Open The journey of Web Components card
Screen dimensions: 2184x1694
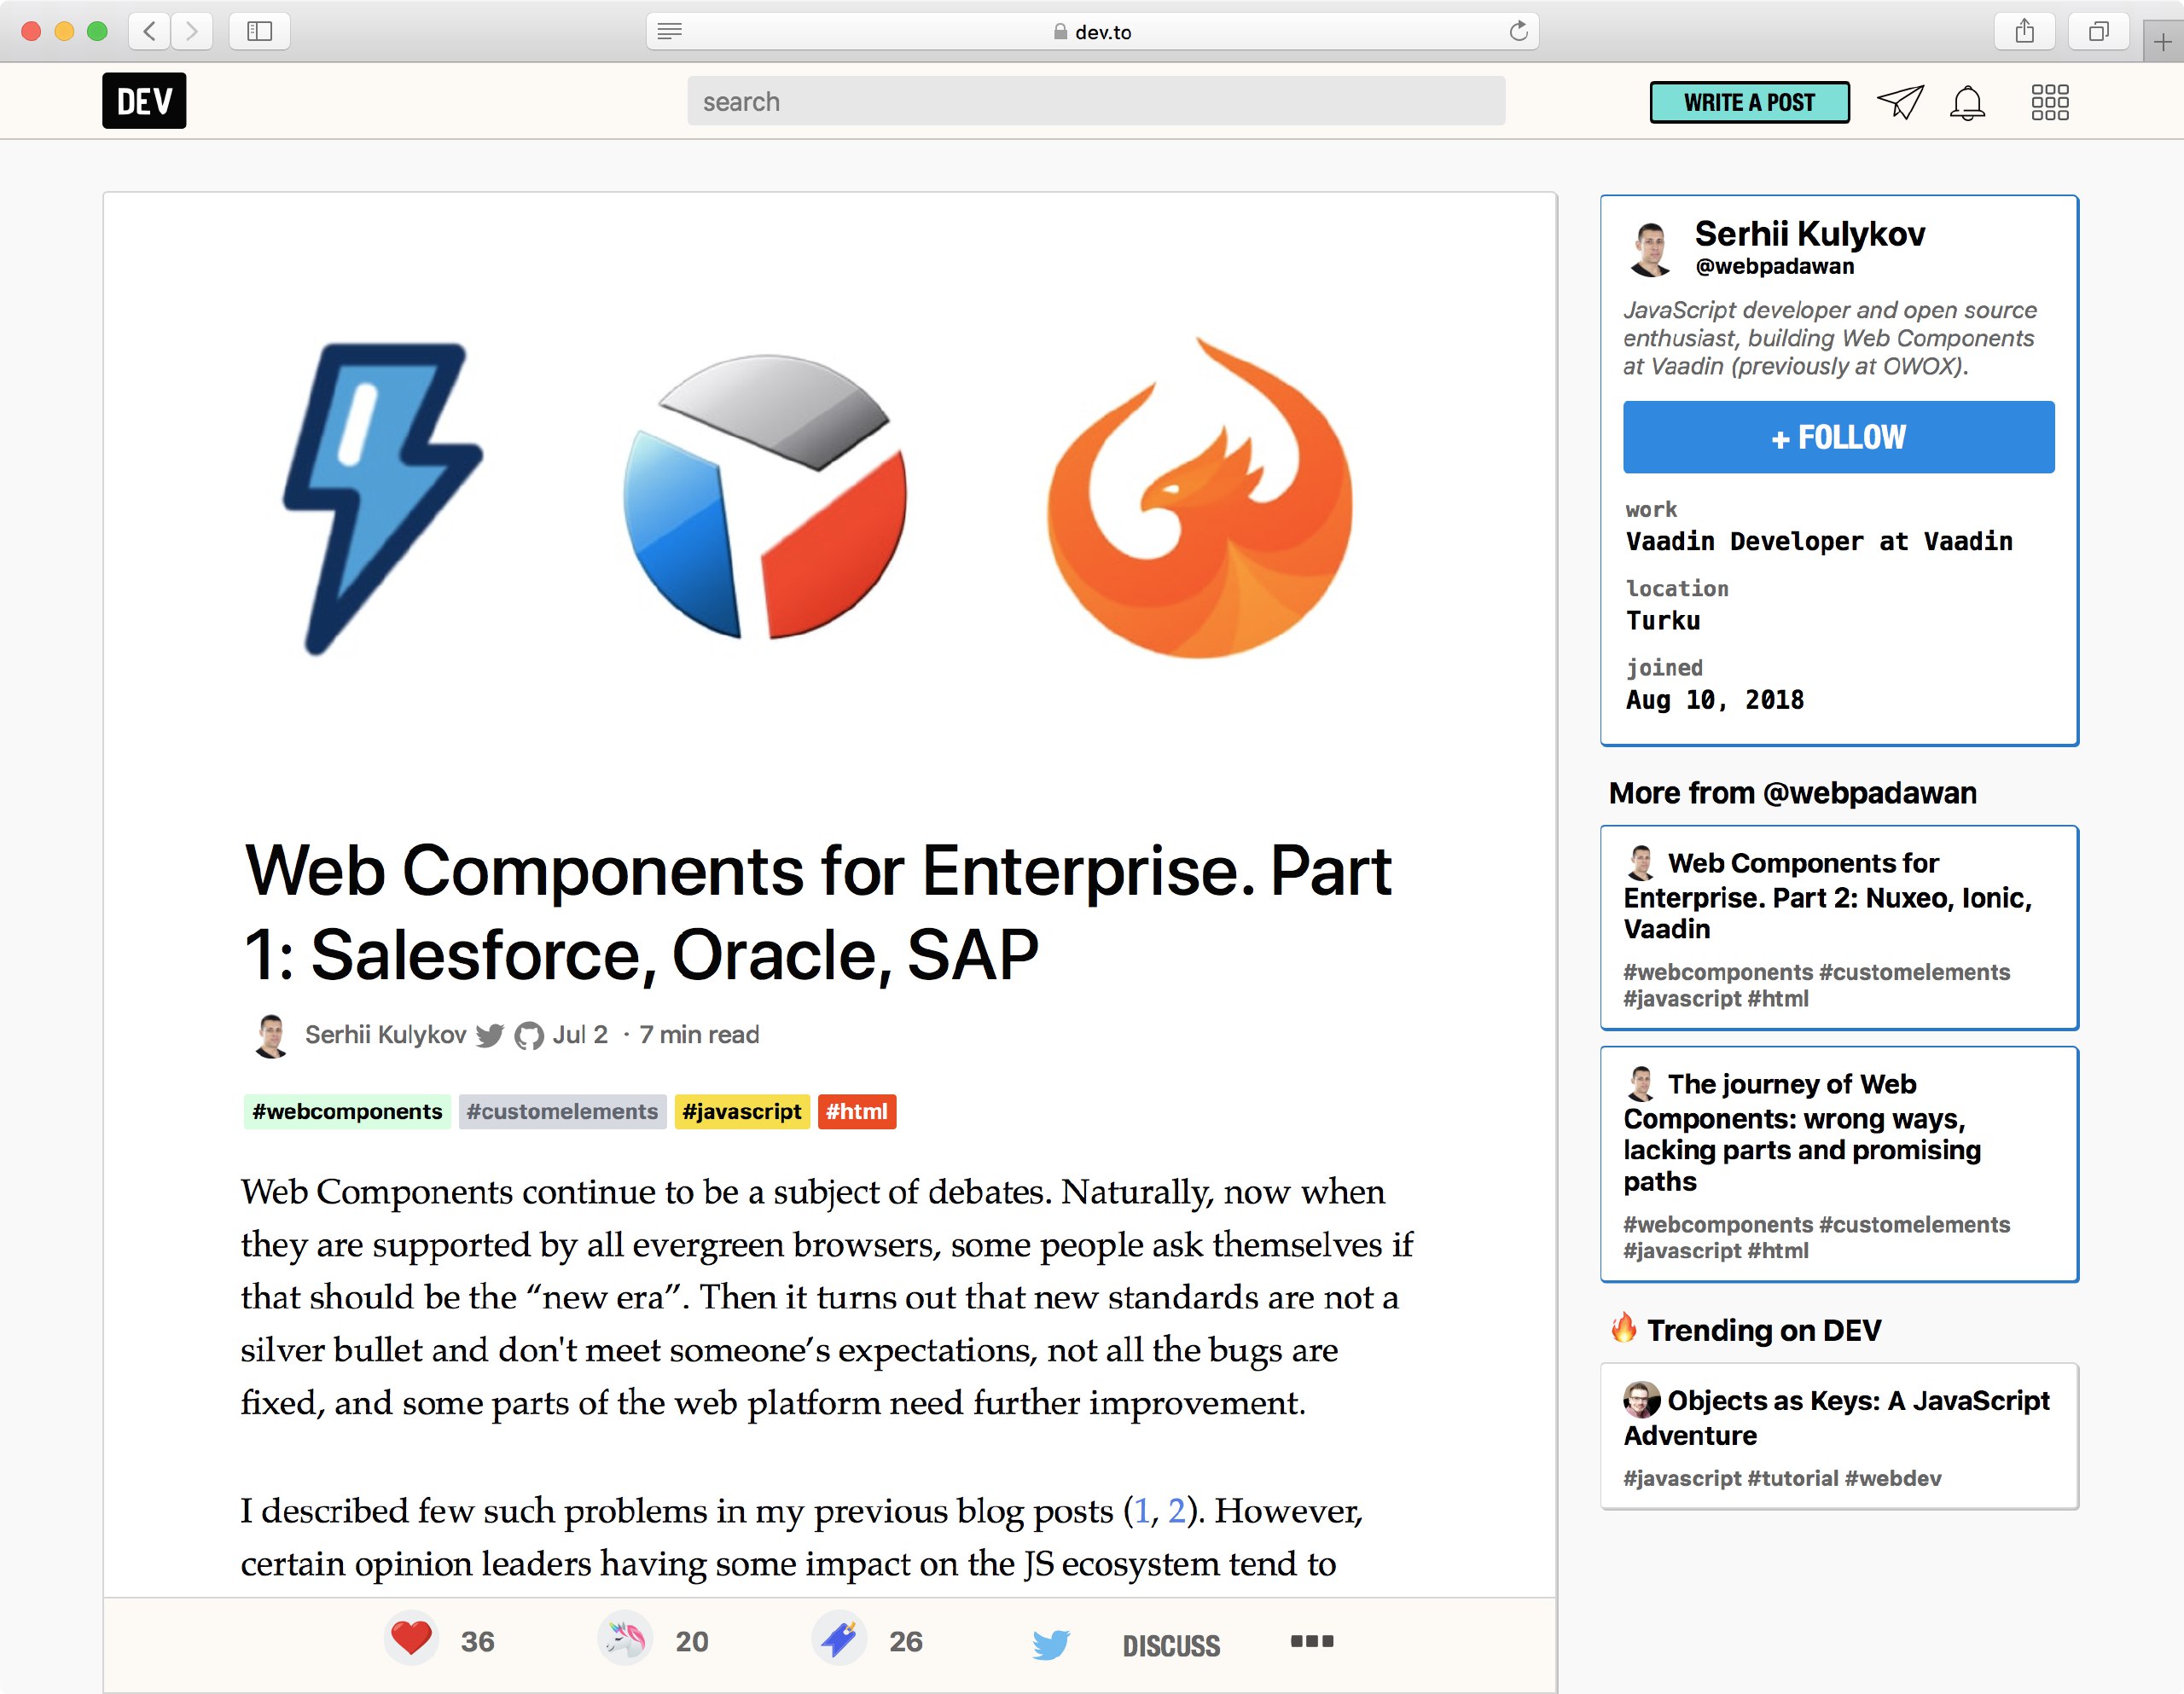[1839, 1164]
